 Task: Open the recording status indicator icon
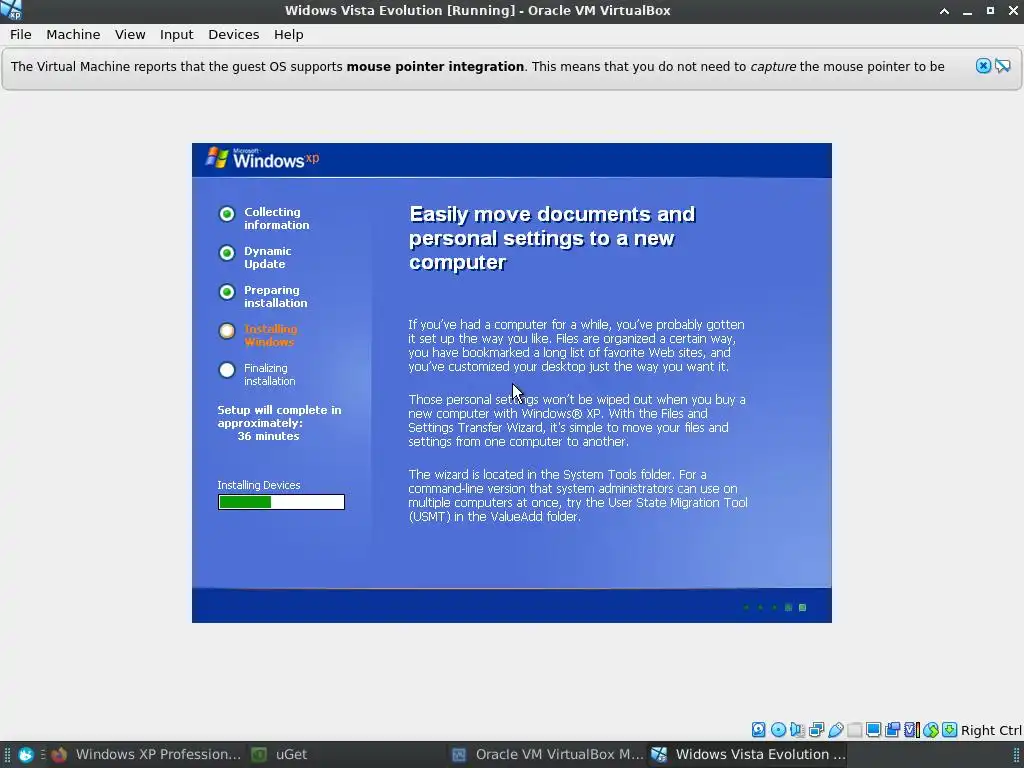click(x=892, y=729)
